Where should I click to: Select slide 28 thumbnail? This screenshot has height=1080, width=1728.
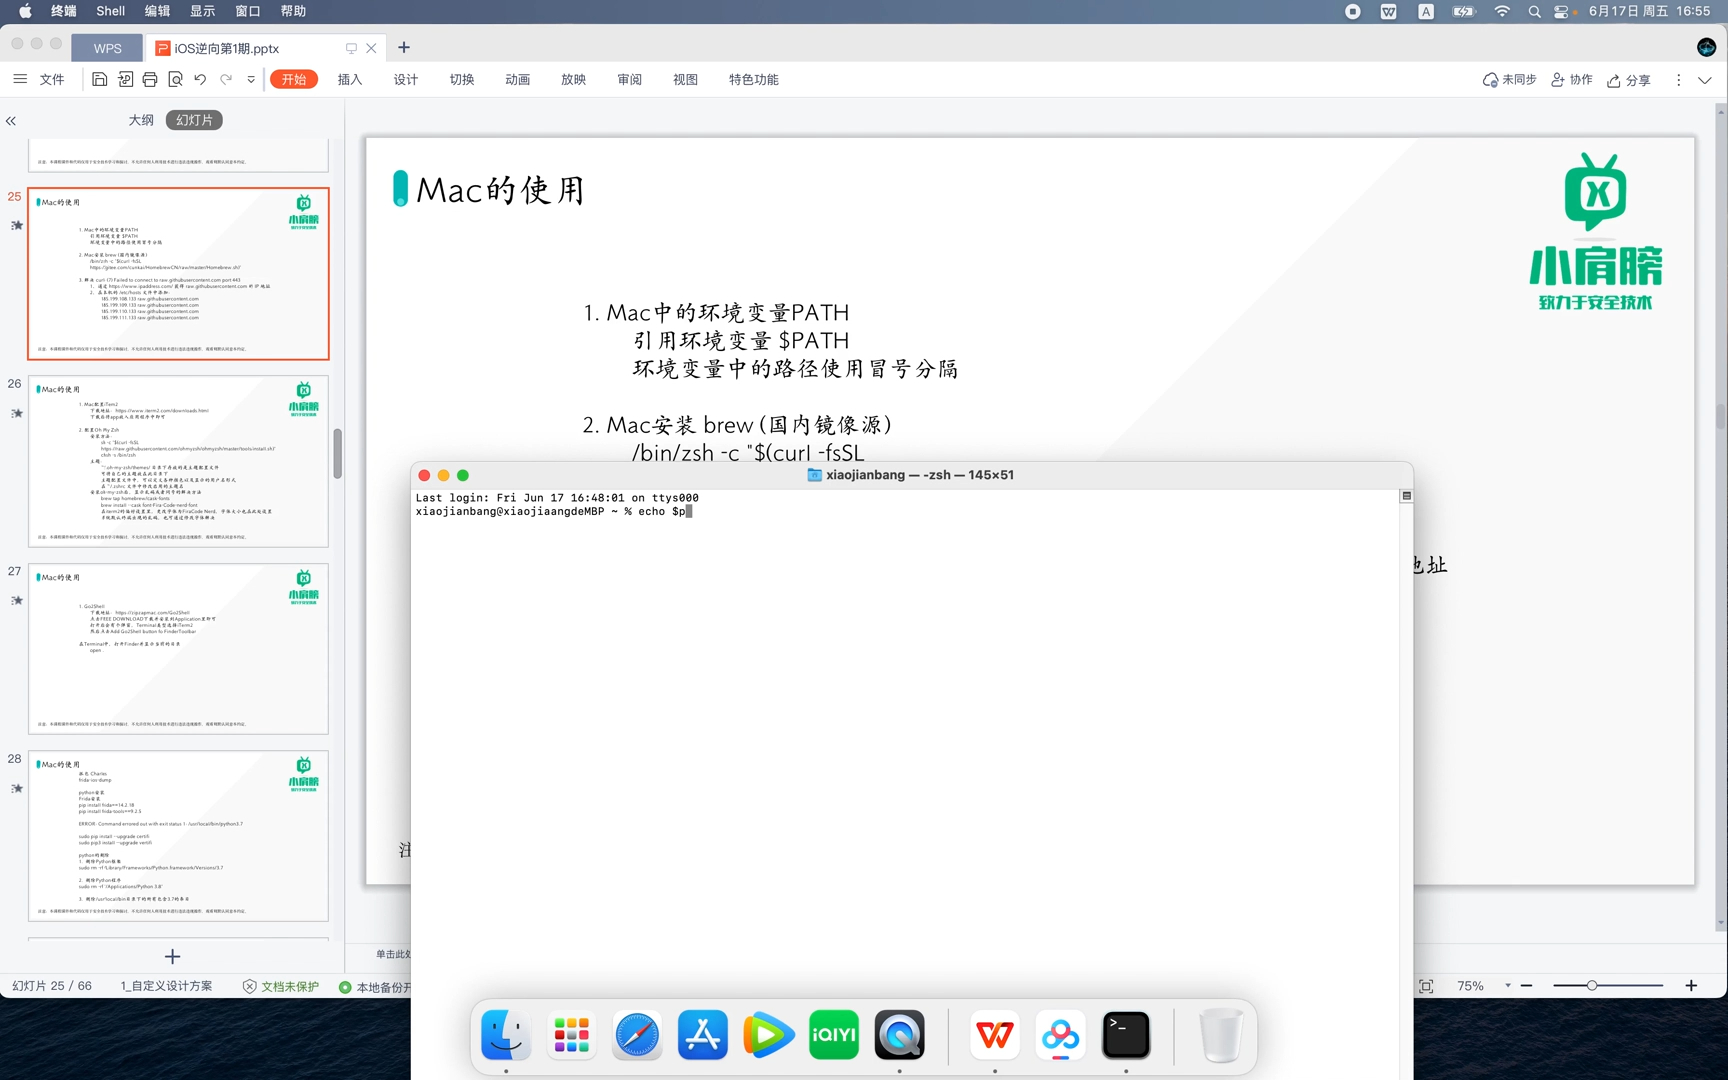(x=178, y=836)
